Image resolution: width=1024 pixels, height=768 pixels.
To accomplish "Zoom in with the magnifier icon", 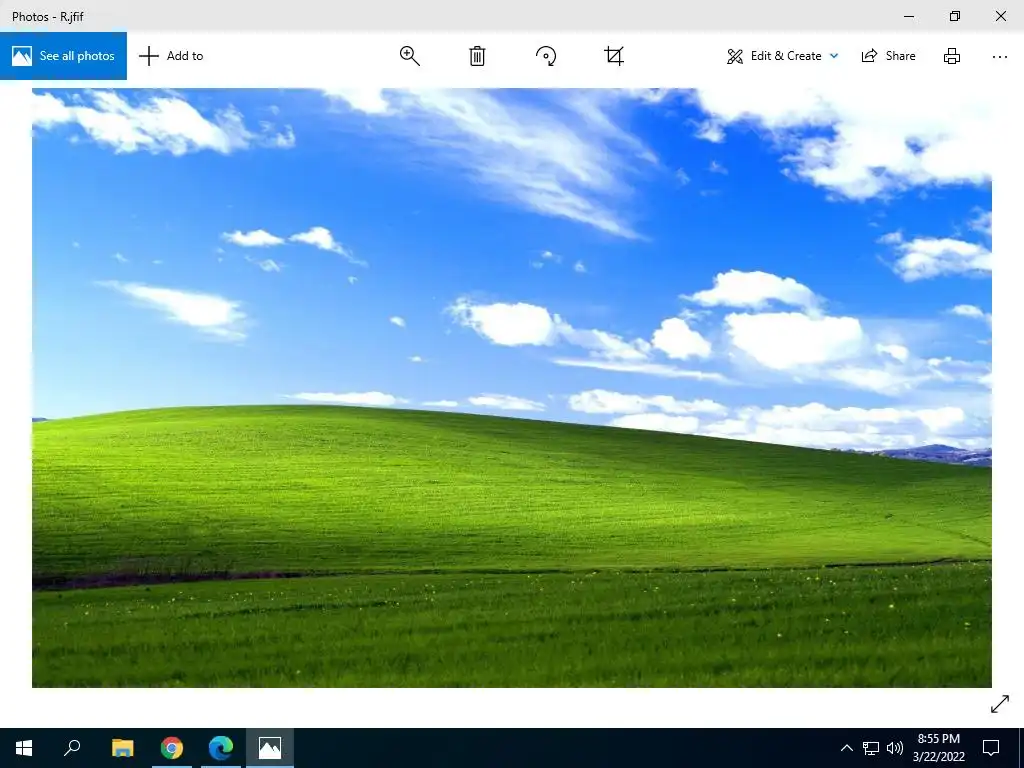I will pos(409,56).
